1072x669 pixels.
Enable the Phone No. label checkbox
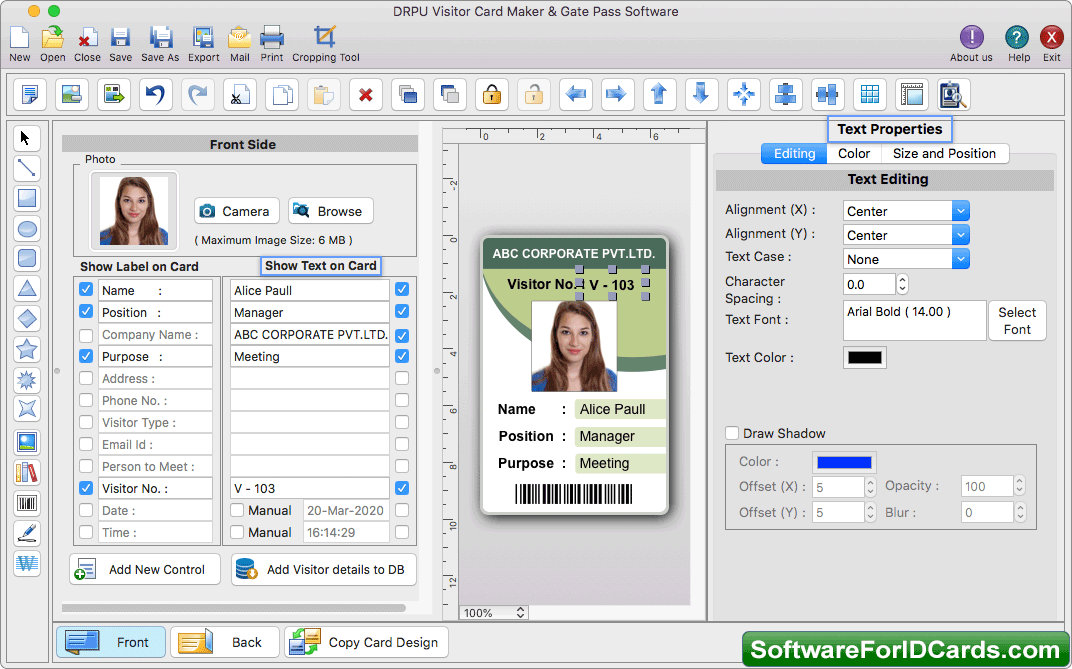click(x=85, y=400)
